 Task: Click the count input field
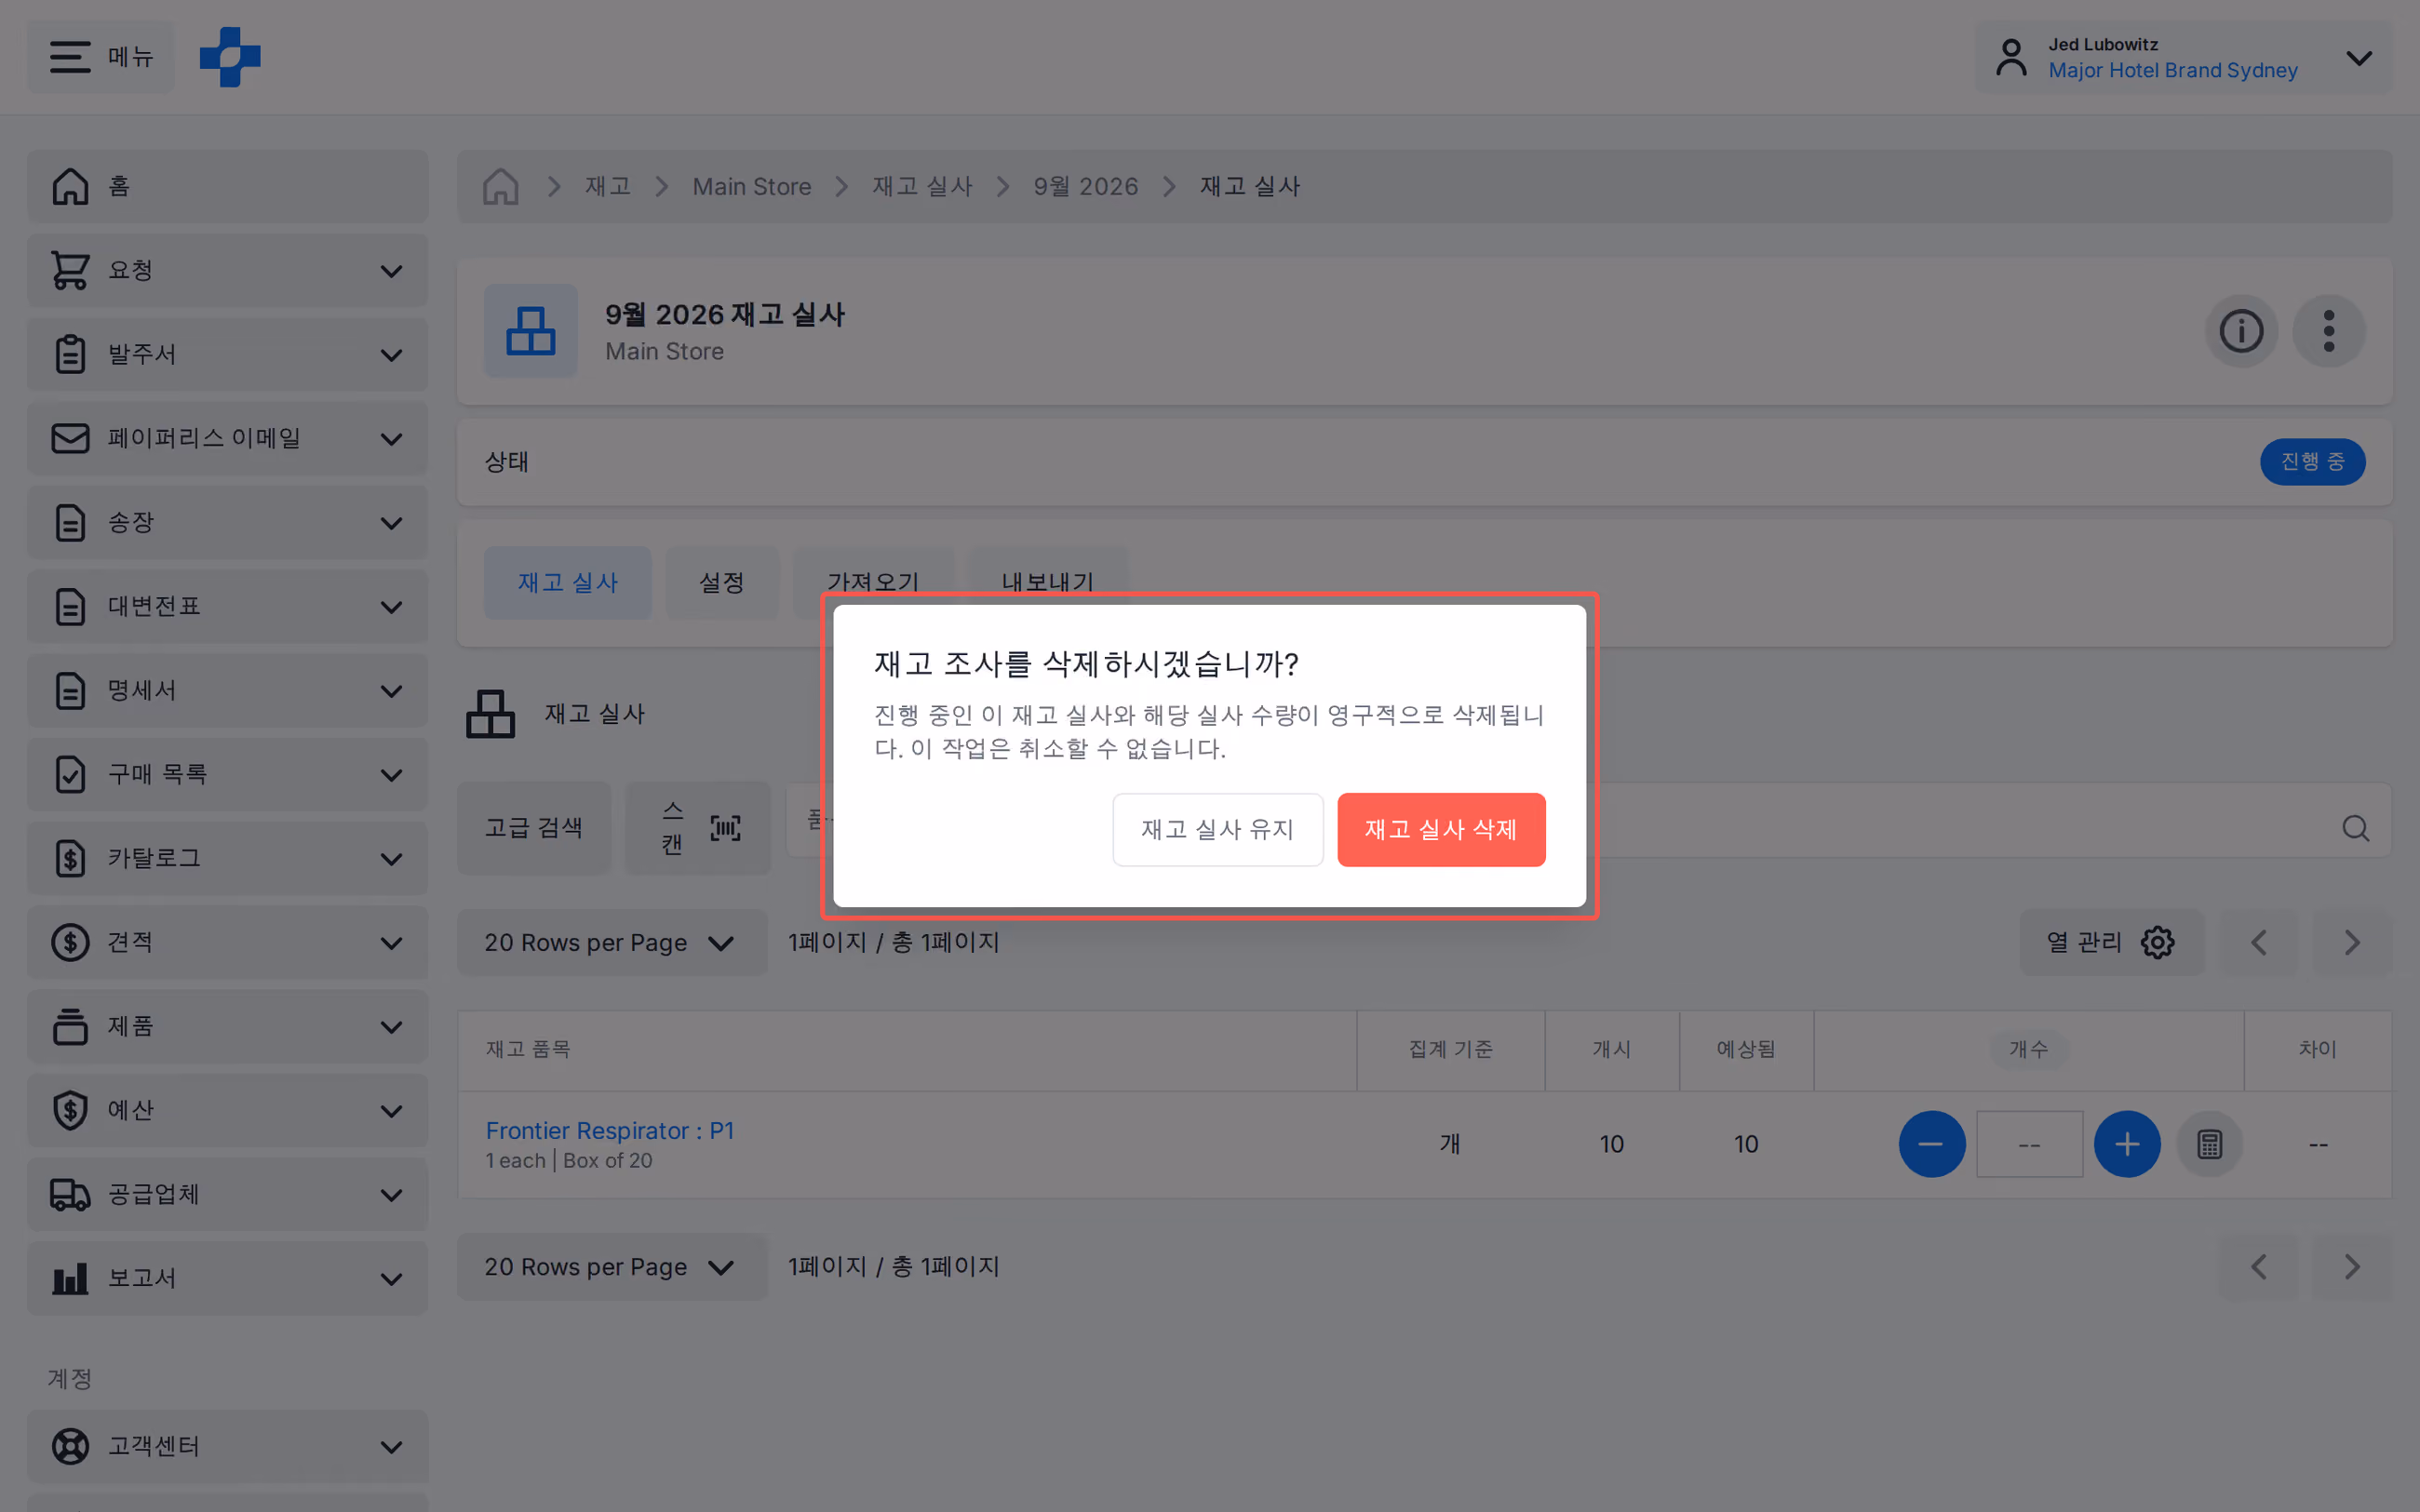tap(2029, 1144)
